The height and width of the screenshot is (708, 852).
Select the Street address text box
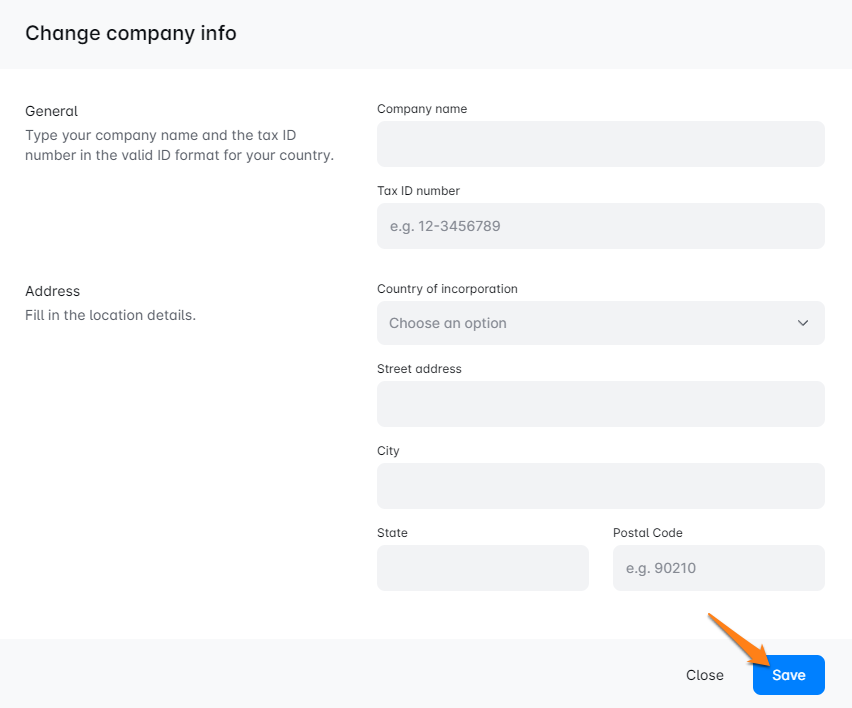click(x=600, y=404)
